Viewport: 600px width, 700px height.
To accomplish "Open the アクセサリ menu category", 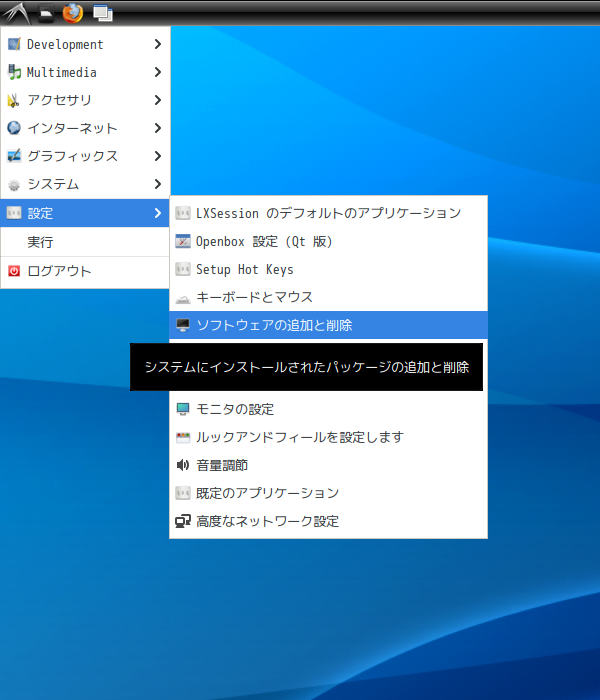I will pyautogui.click(x=85, y=100).
